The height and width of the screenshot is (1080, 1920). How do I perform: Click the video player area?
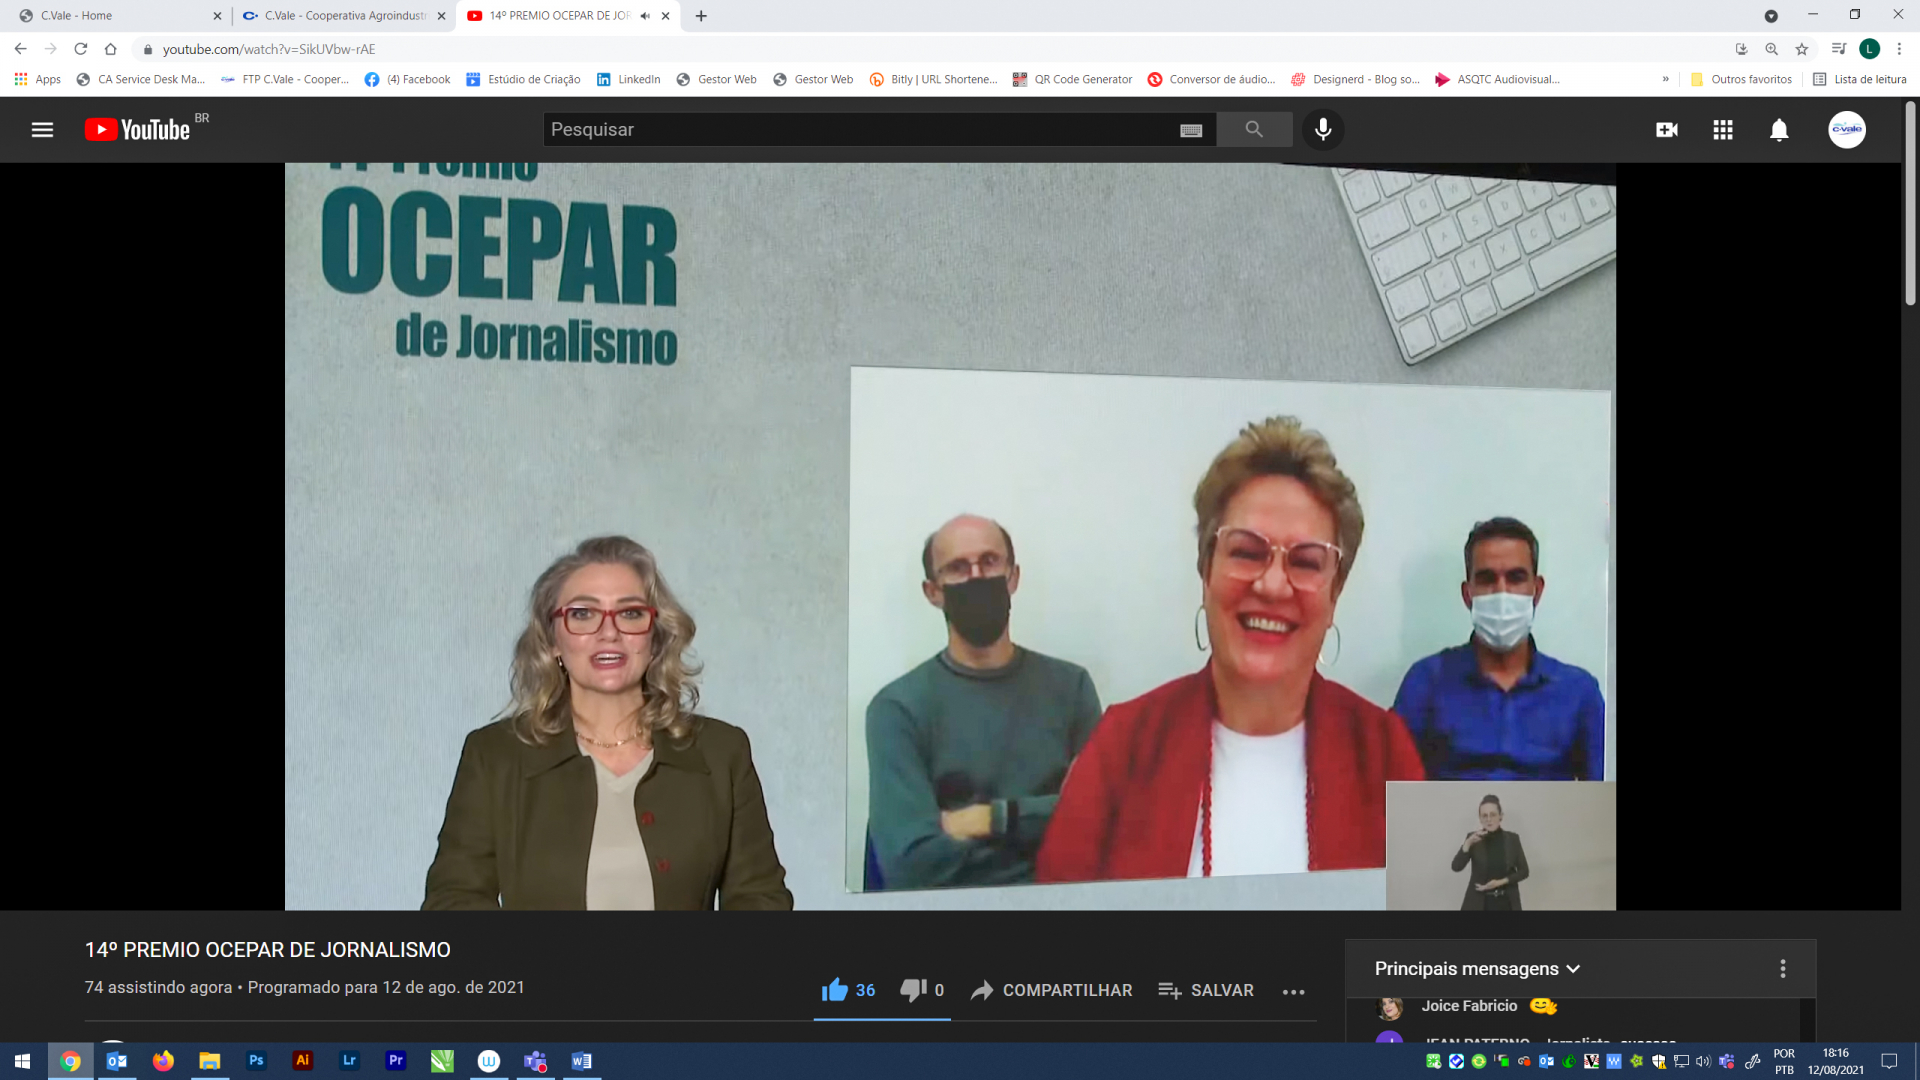coord(950,537)
